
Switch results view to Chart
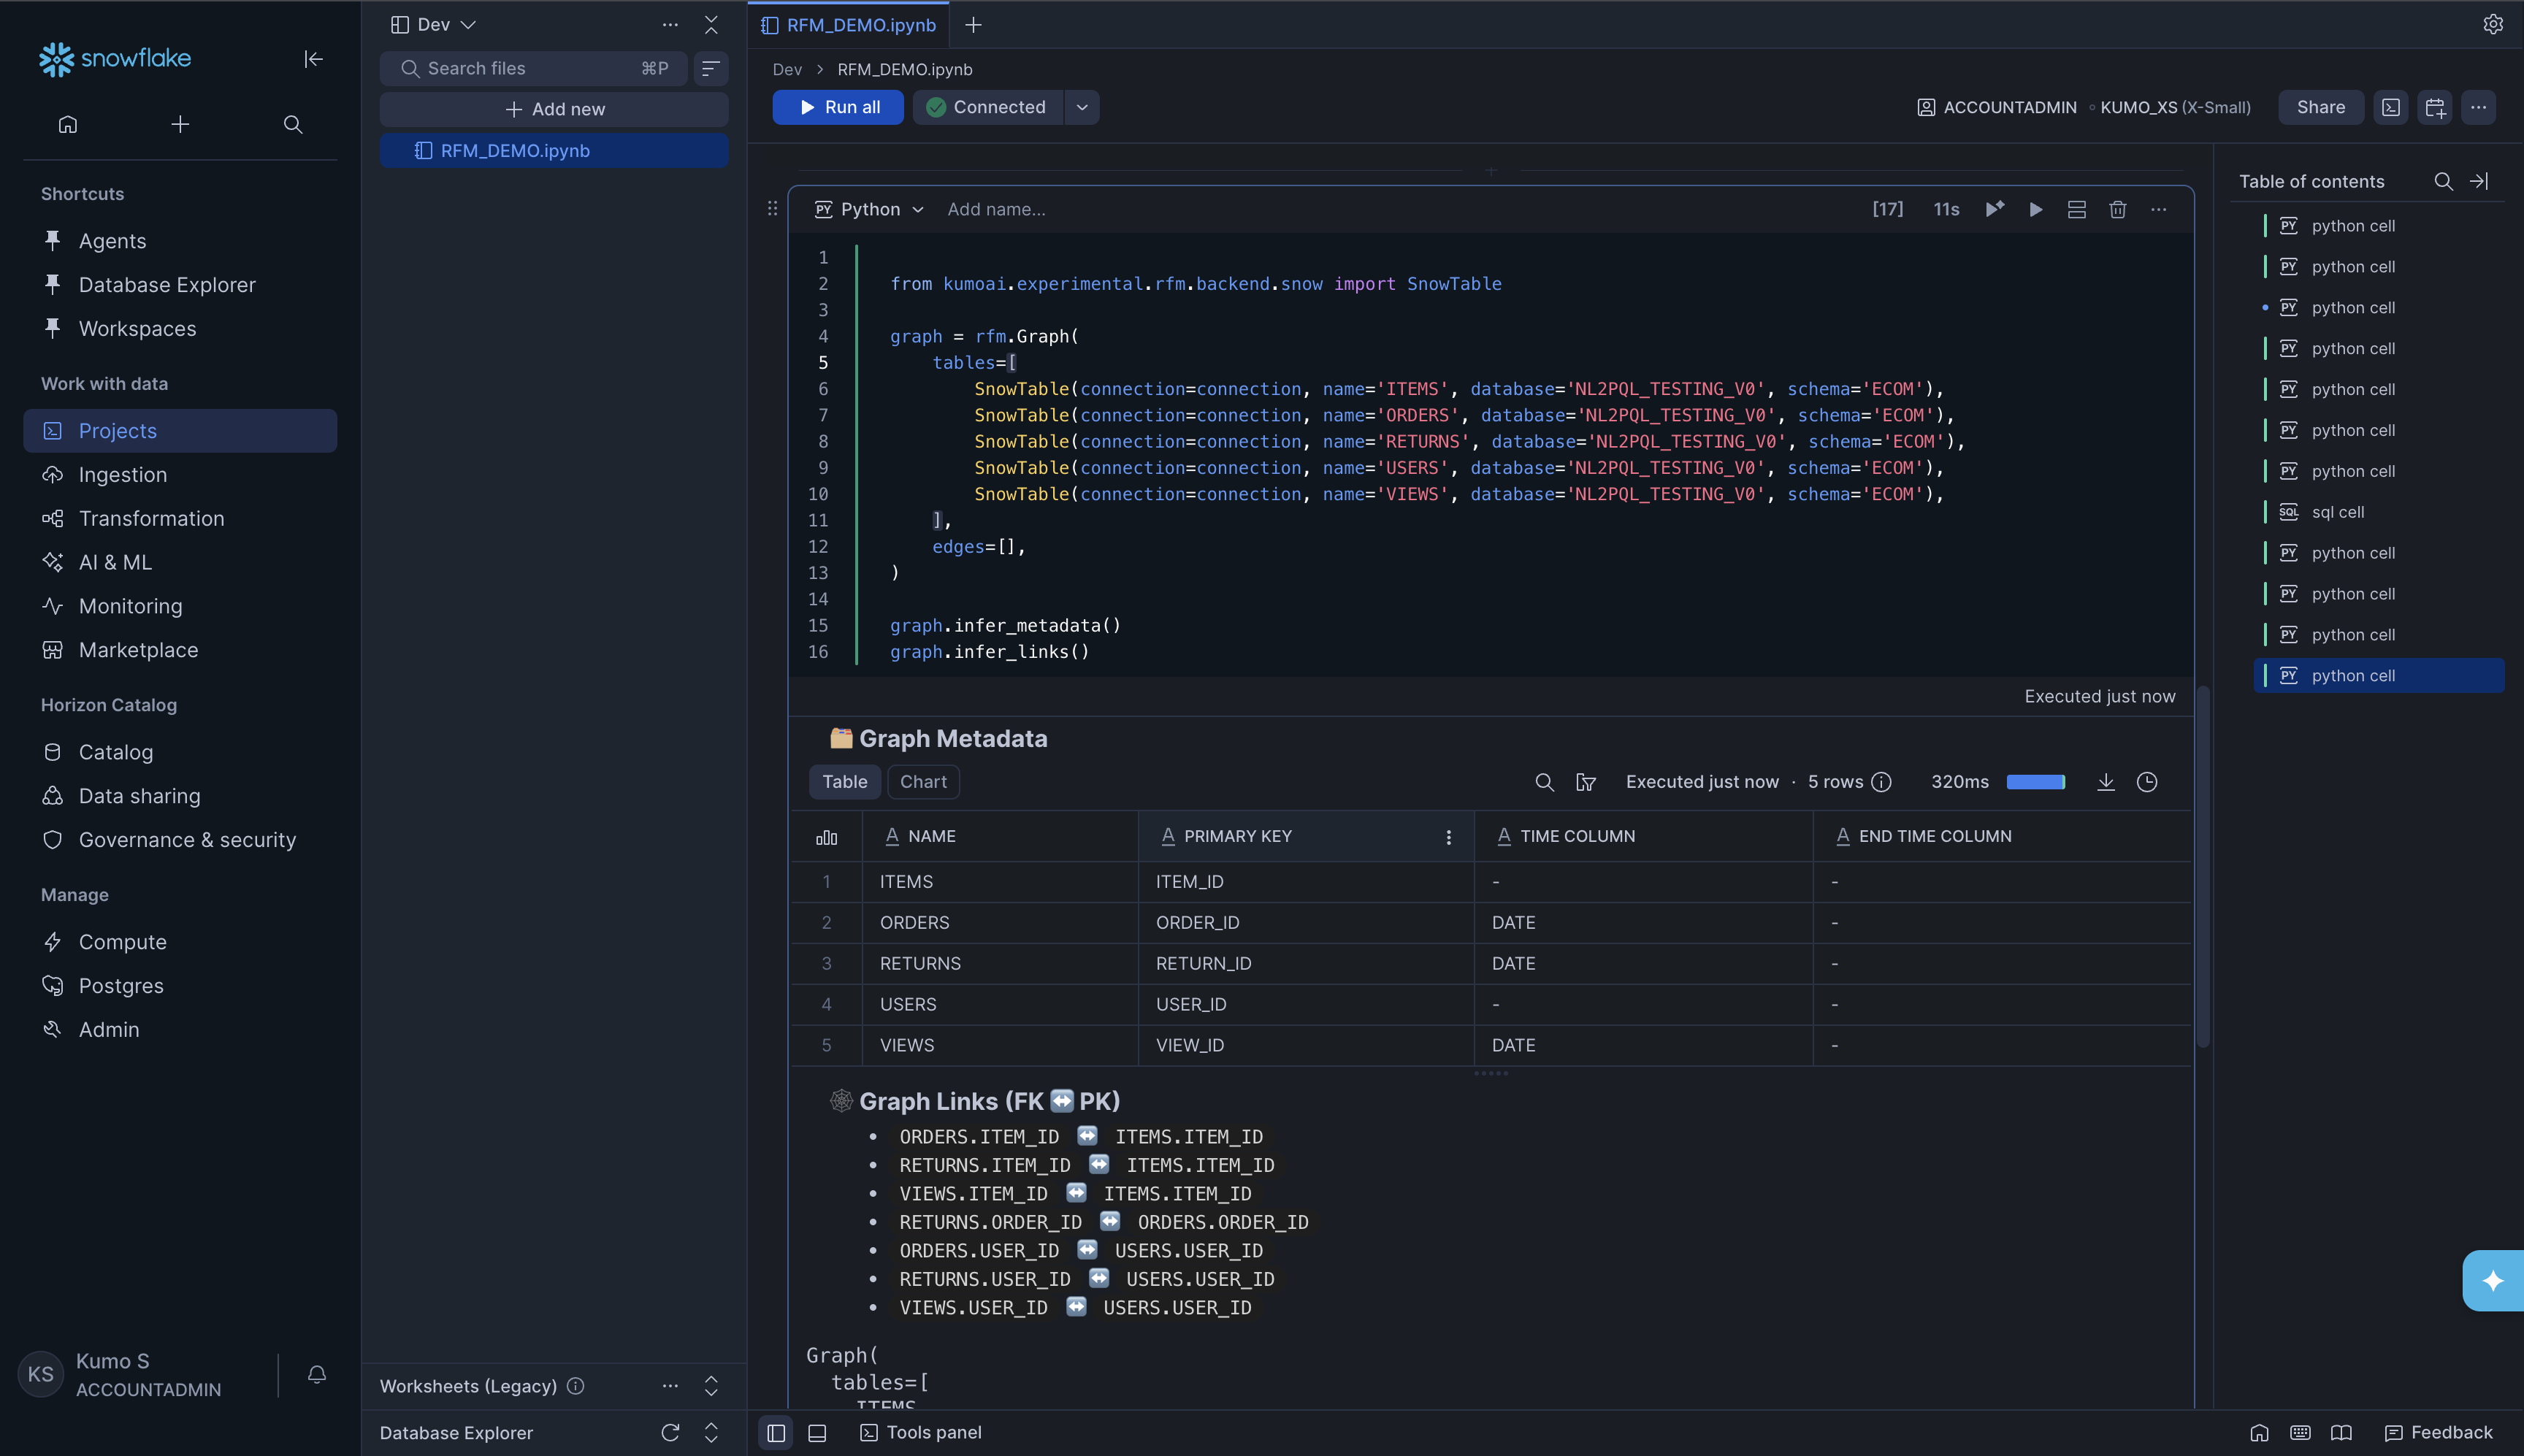tap(922, 781)
